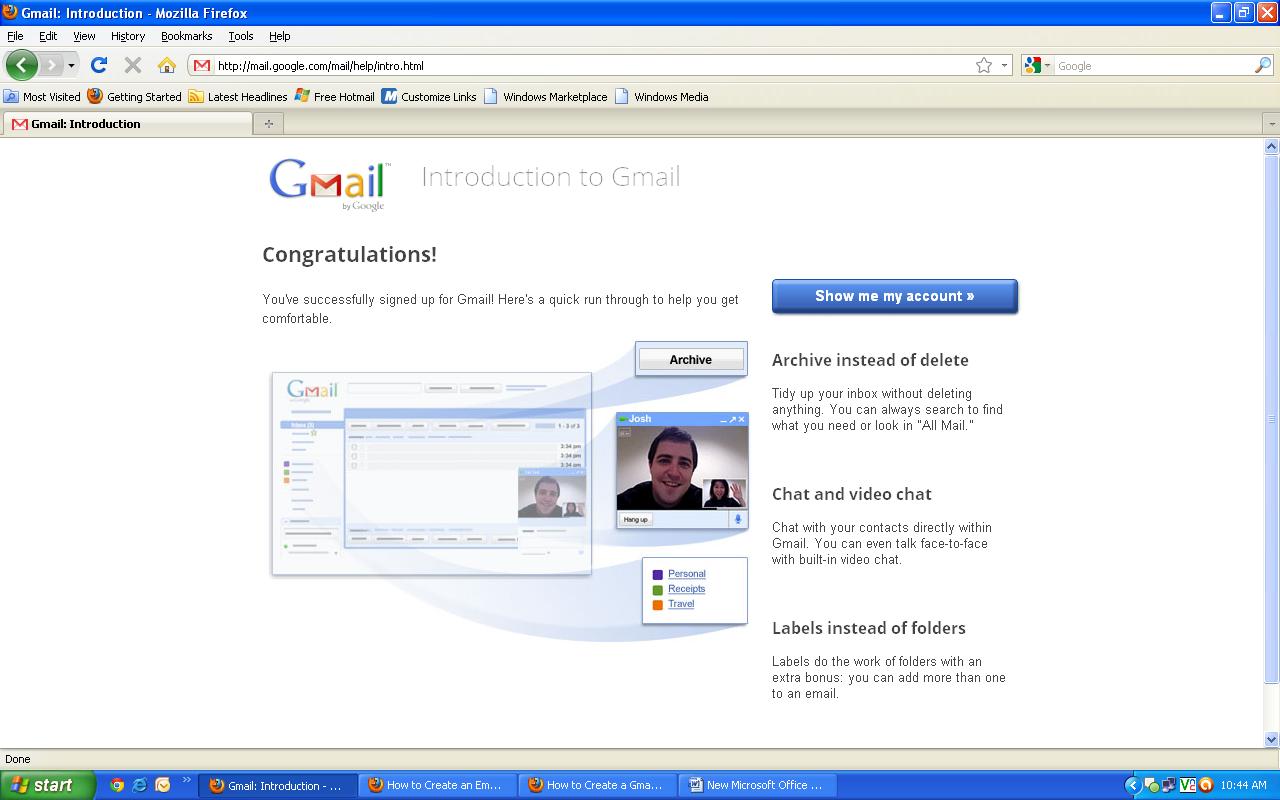Select the Gmail: Introduction tab

point(127,124)
